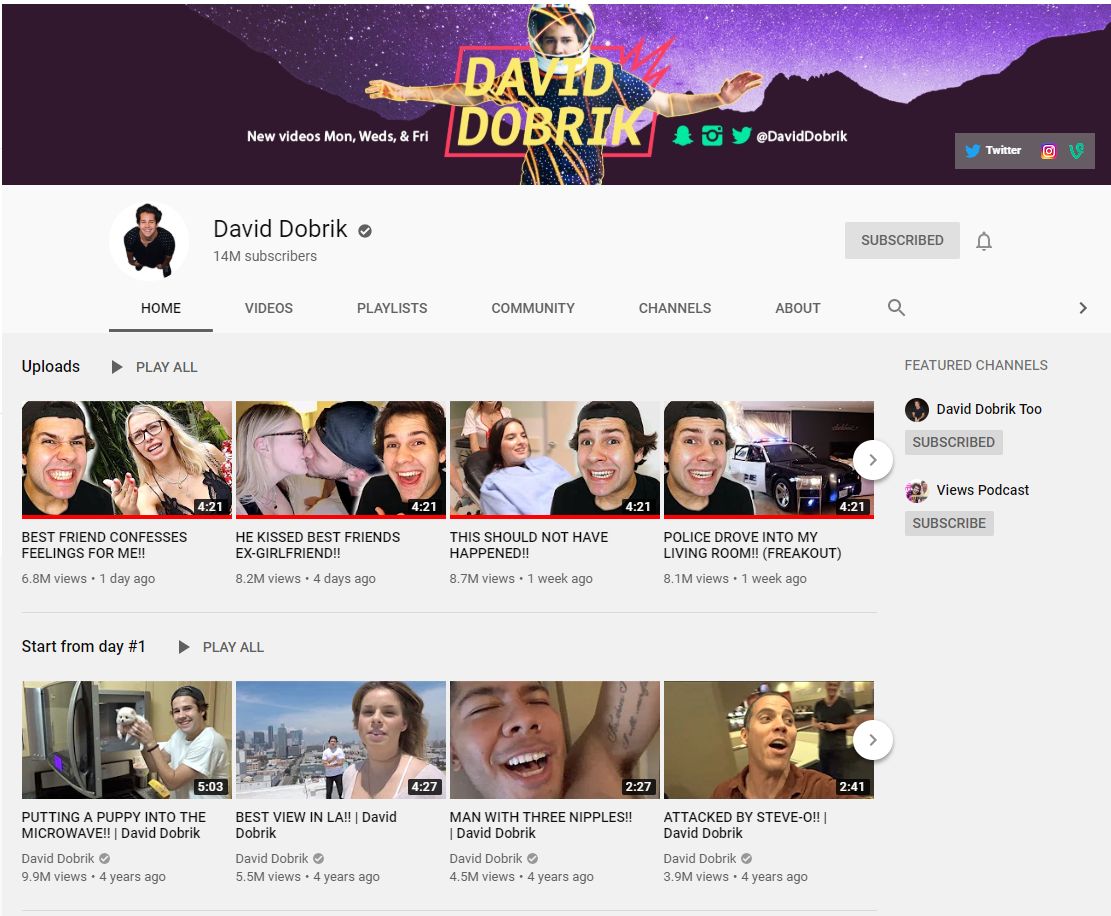1111x916 pixels.
Task: Click title ATTACKED BY STEVE-O!!
Action: point(745,825)
